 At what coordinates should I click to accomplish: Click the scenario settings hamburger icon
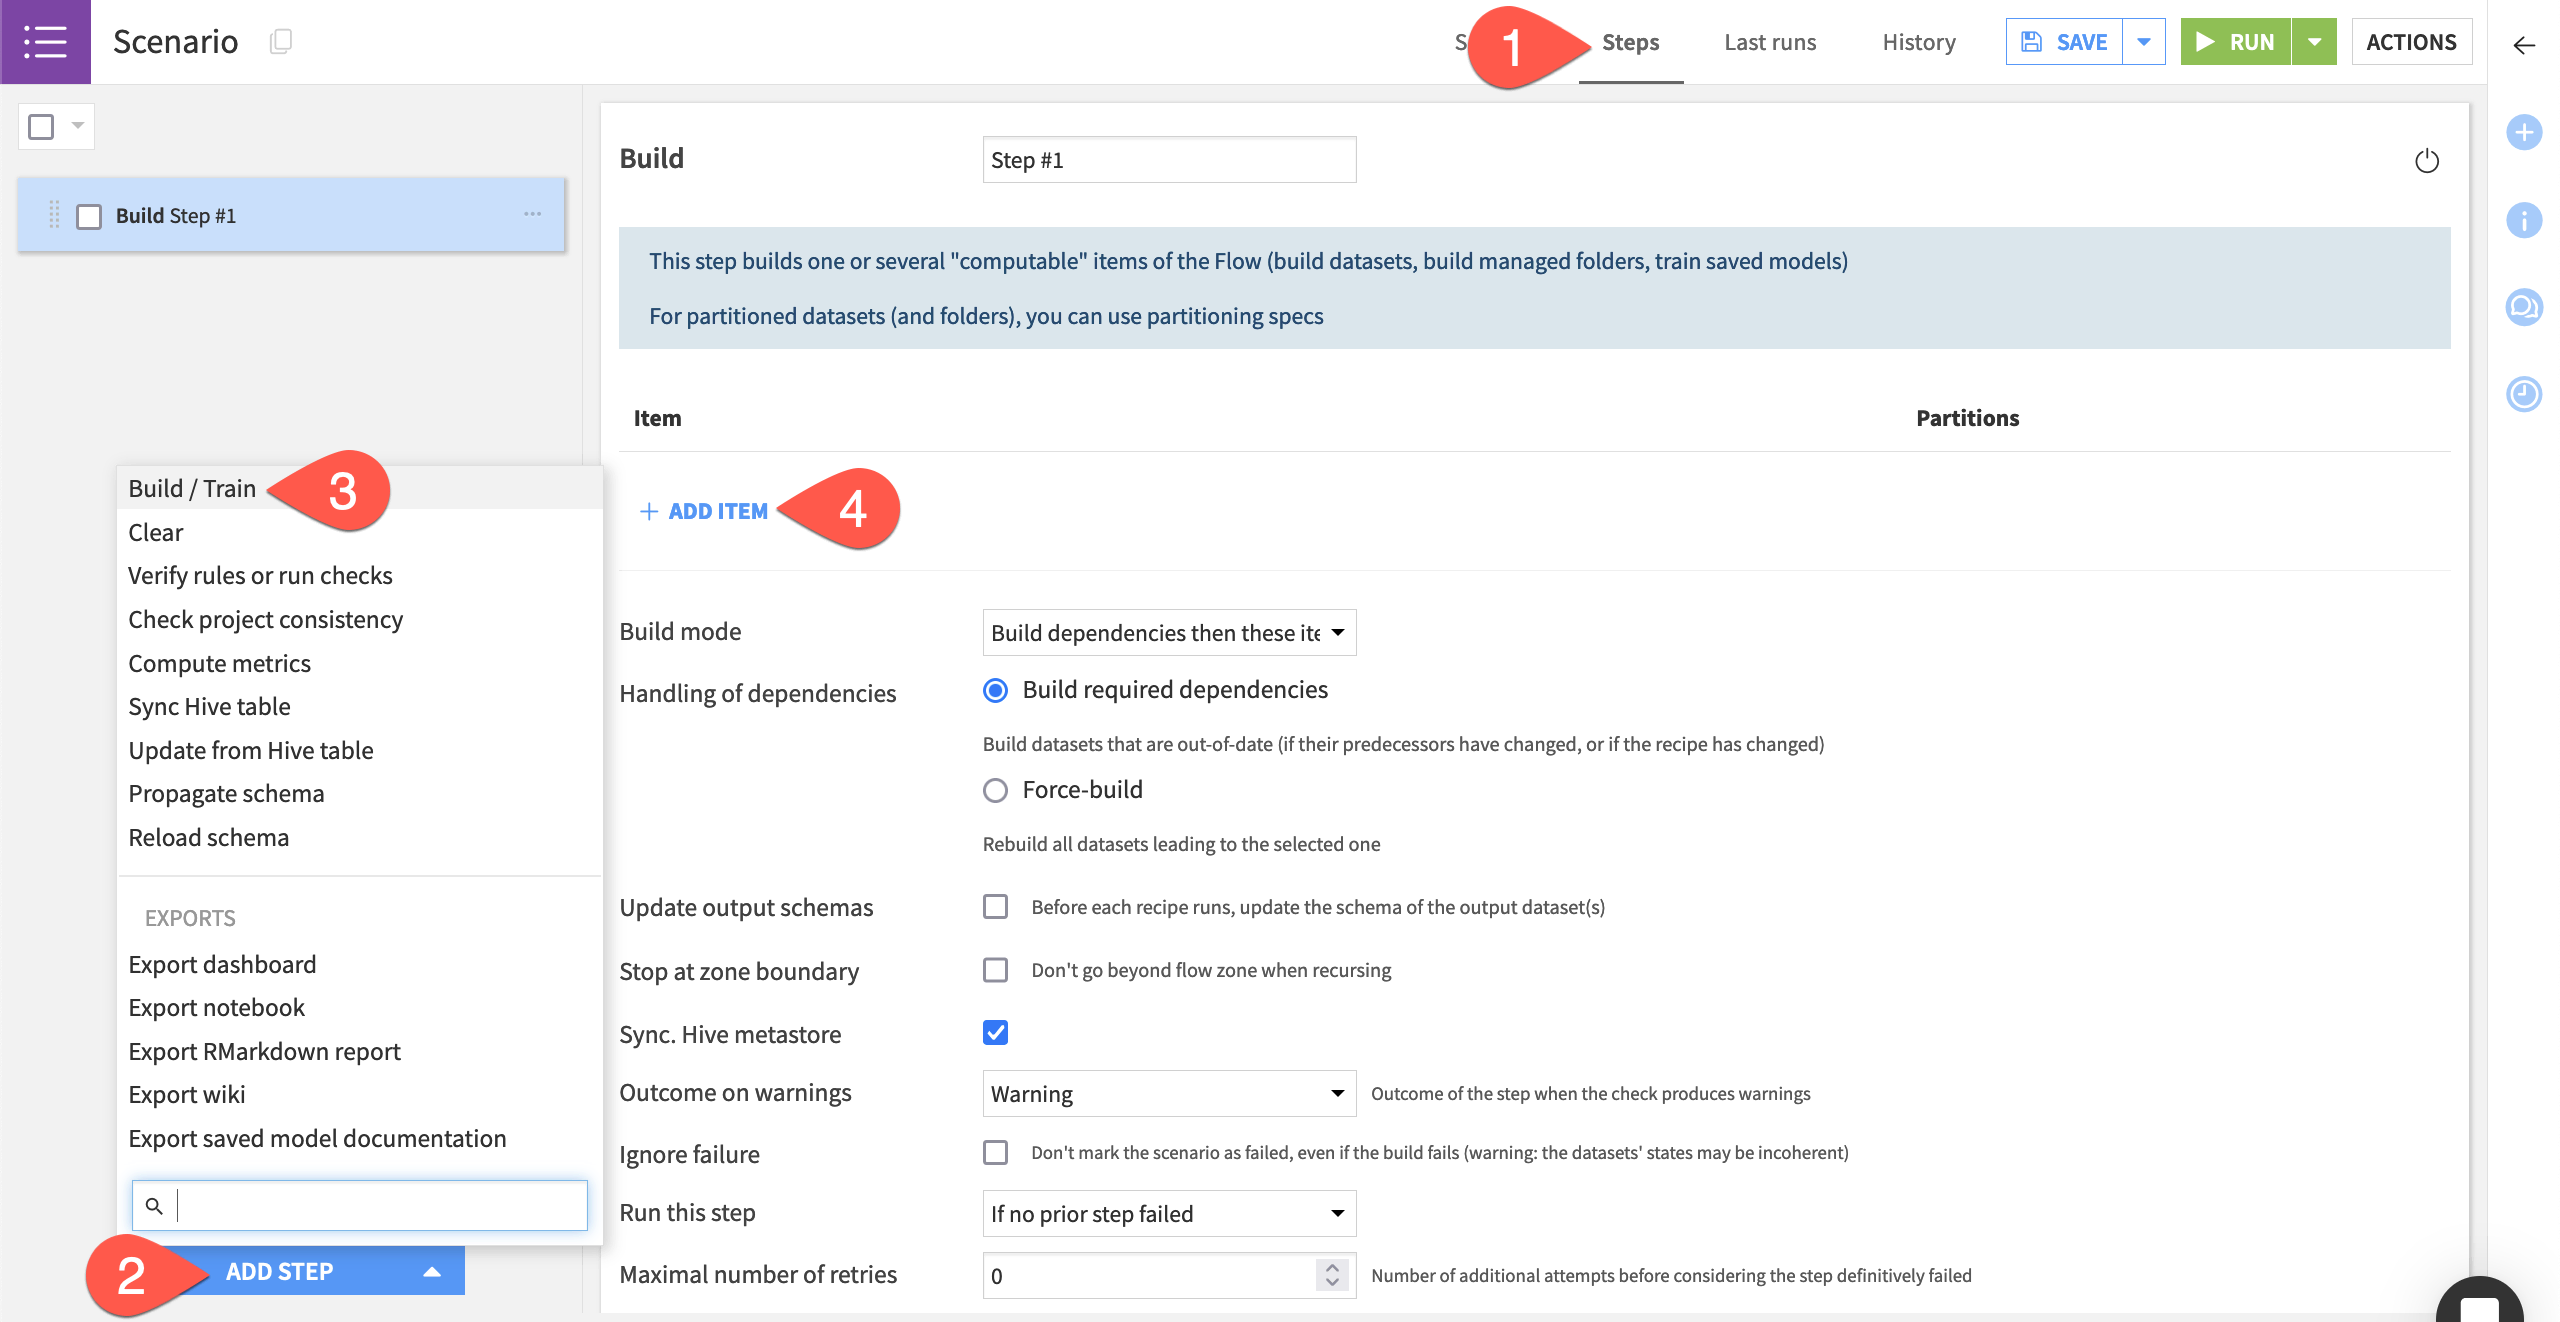(46, 40)
